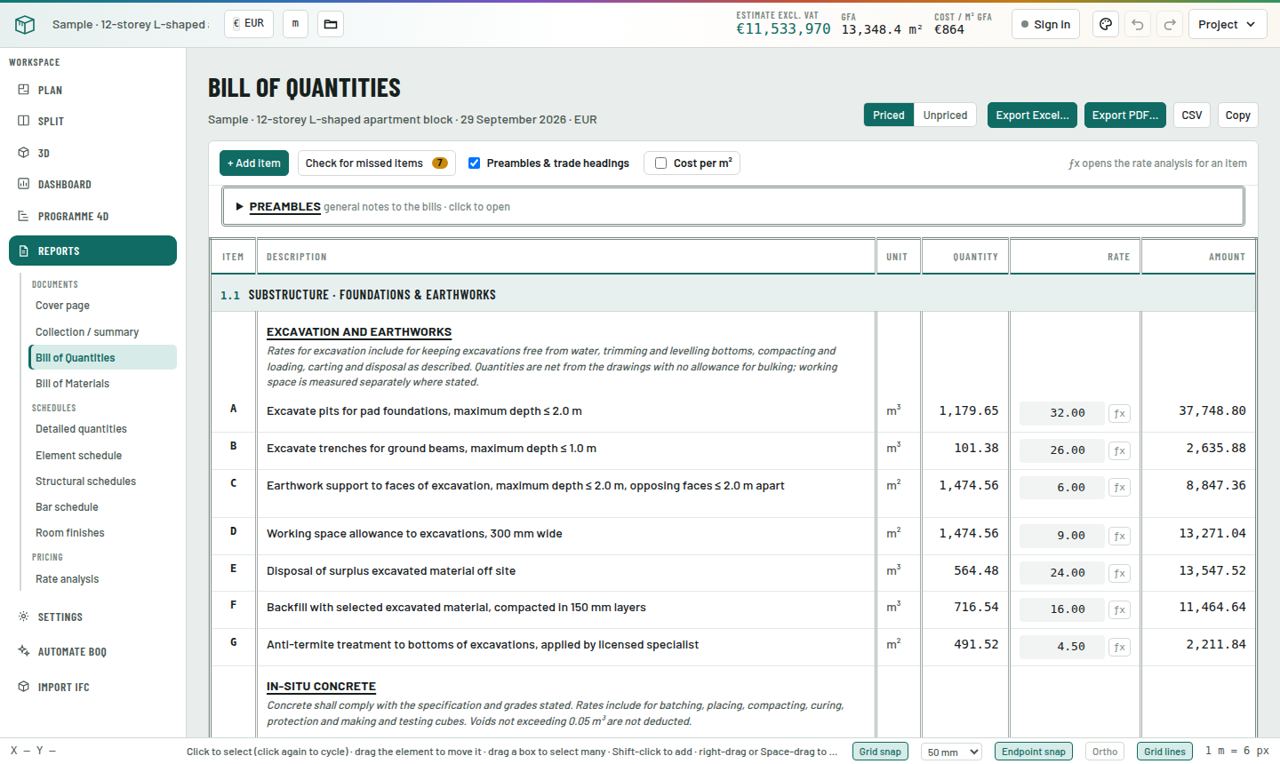Toggle Endpoint snap in status bar

click(1033, 751)
